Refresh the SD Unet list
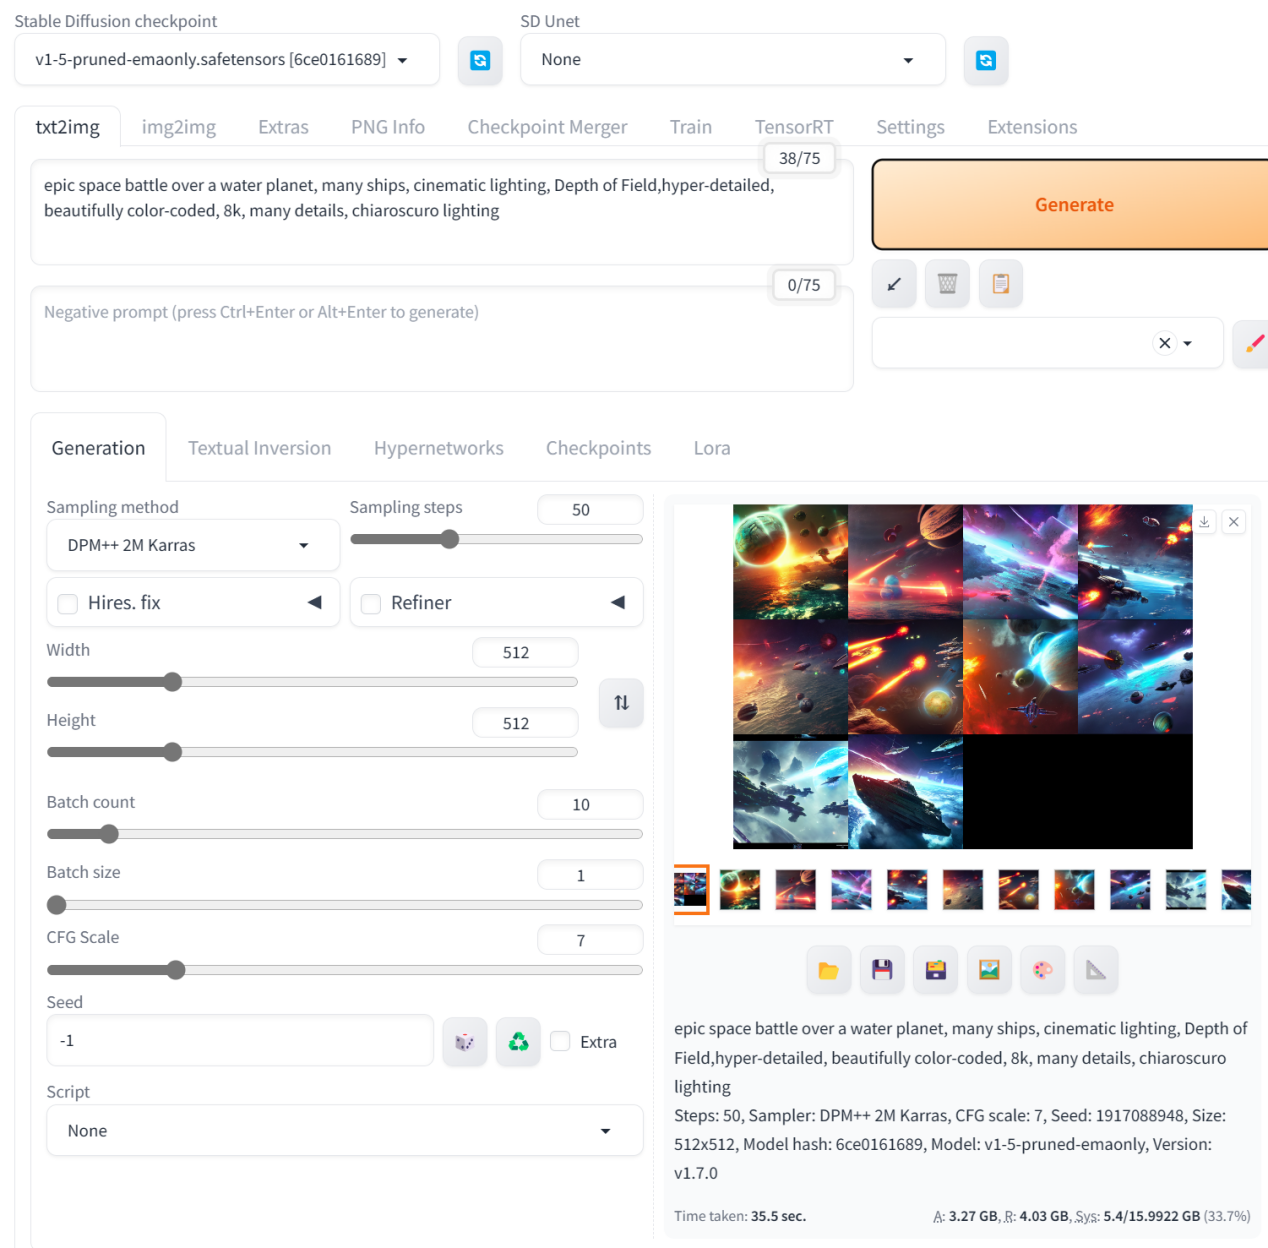 tap(986, 60)
